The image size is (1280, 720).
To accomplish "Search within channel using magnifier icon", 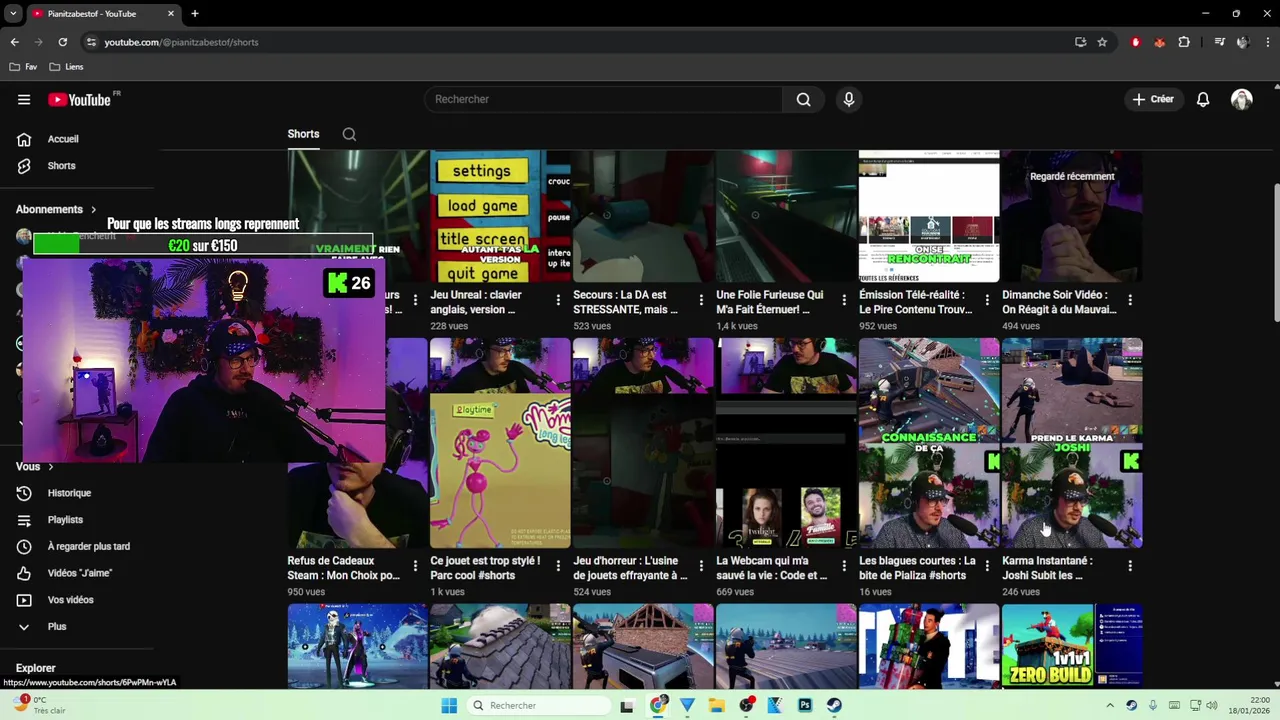I will pos(349,134).
